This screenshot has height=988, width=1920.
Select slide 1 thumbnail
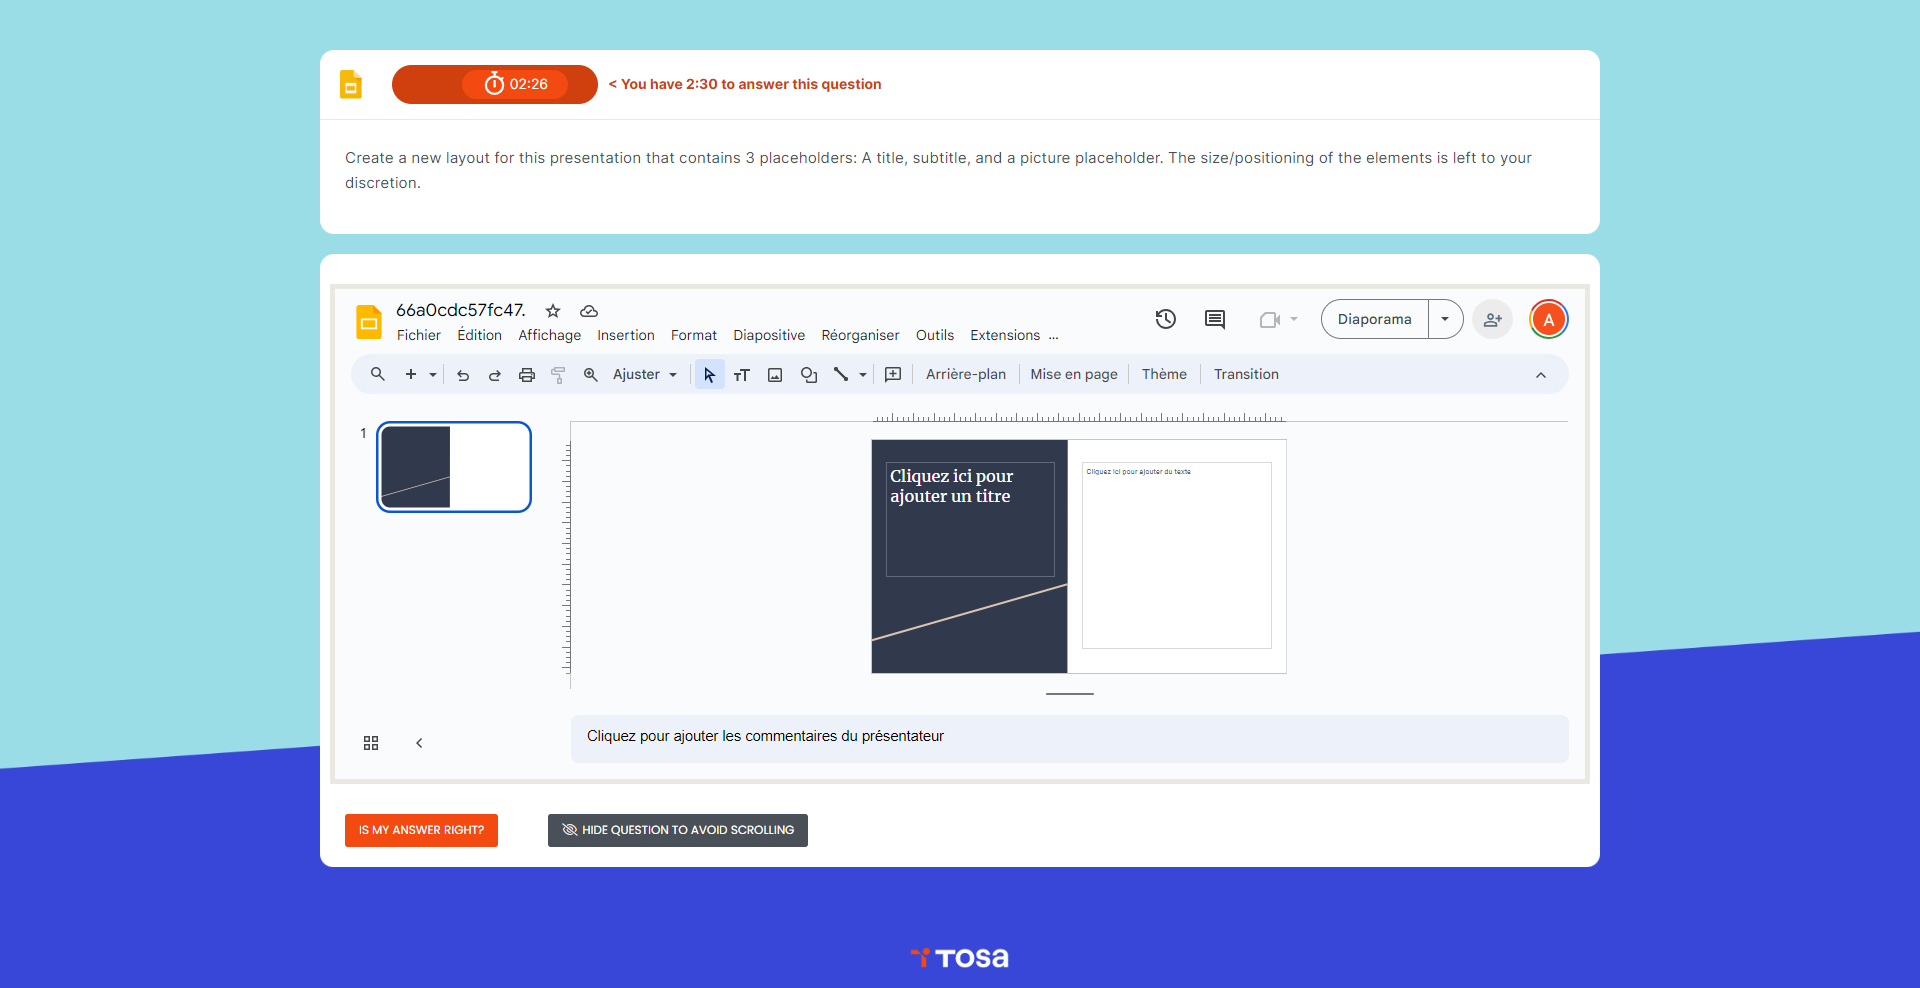(454, 467)
